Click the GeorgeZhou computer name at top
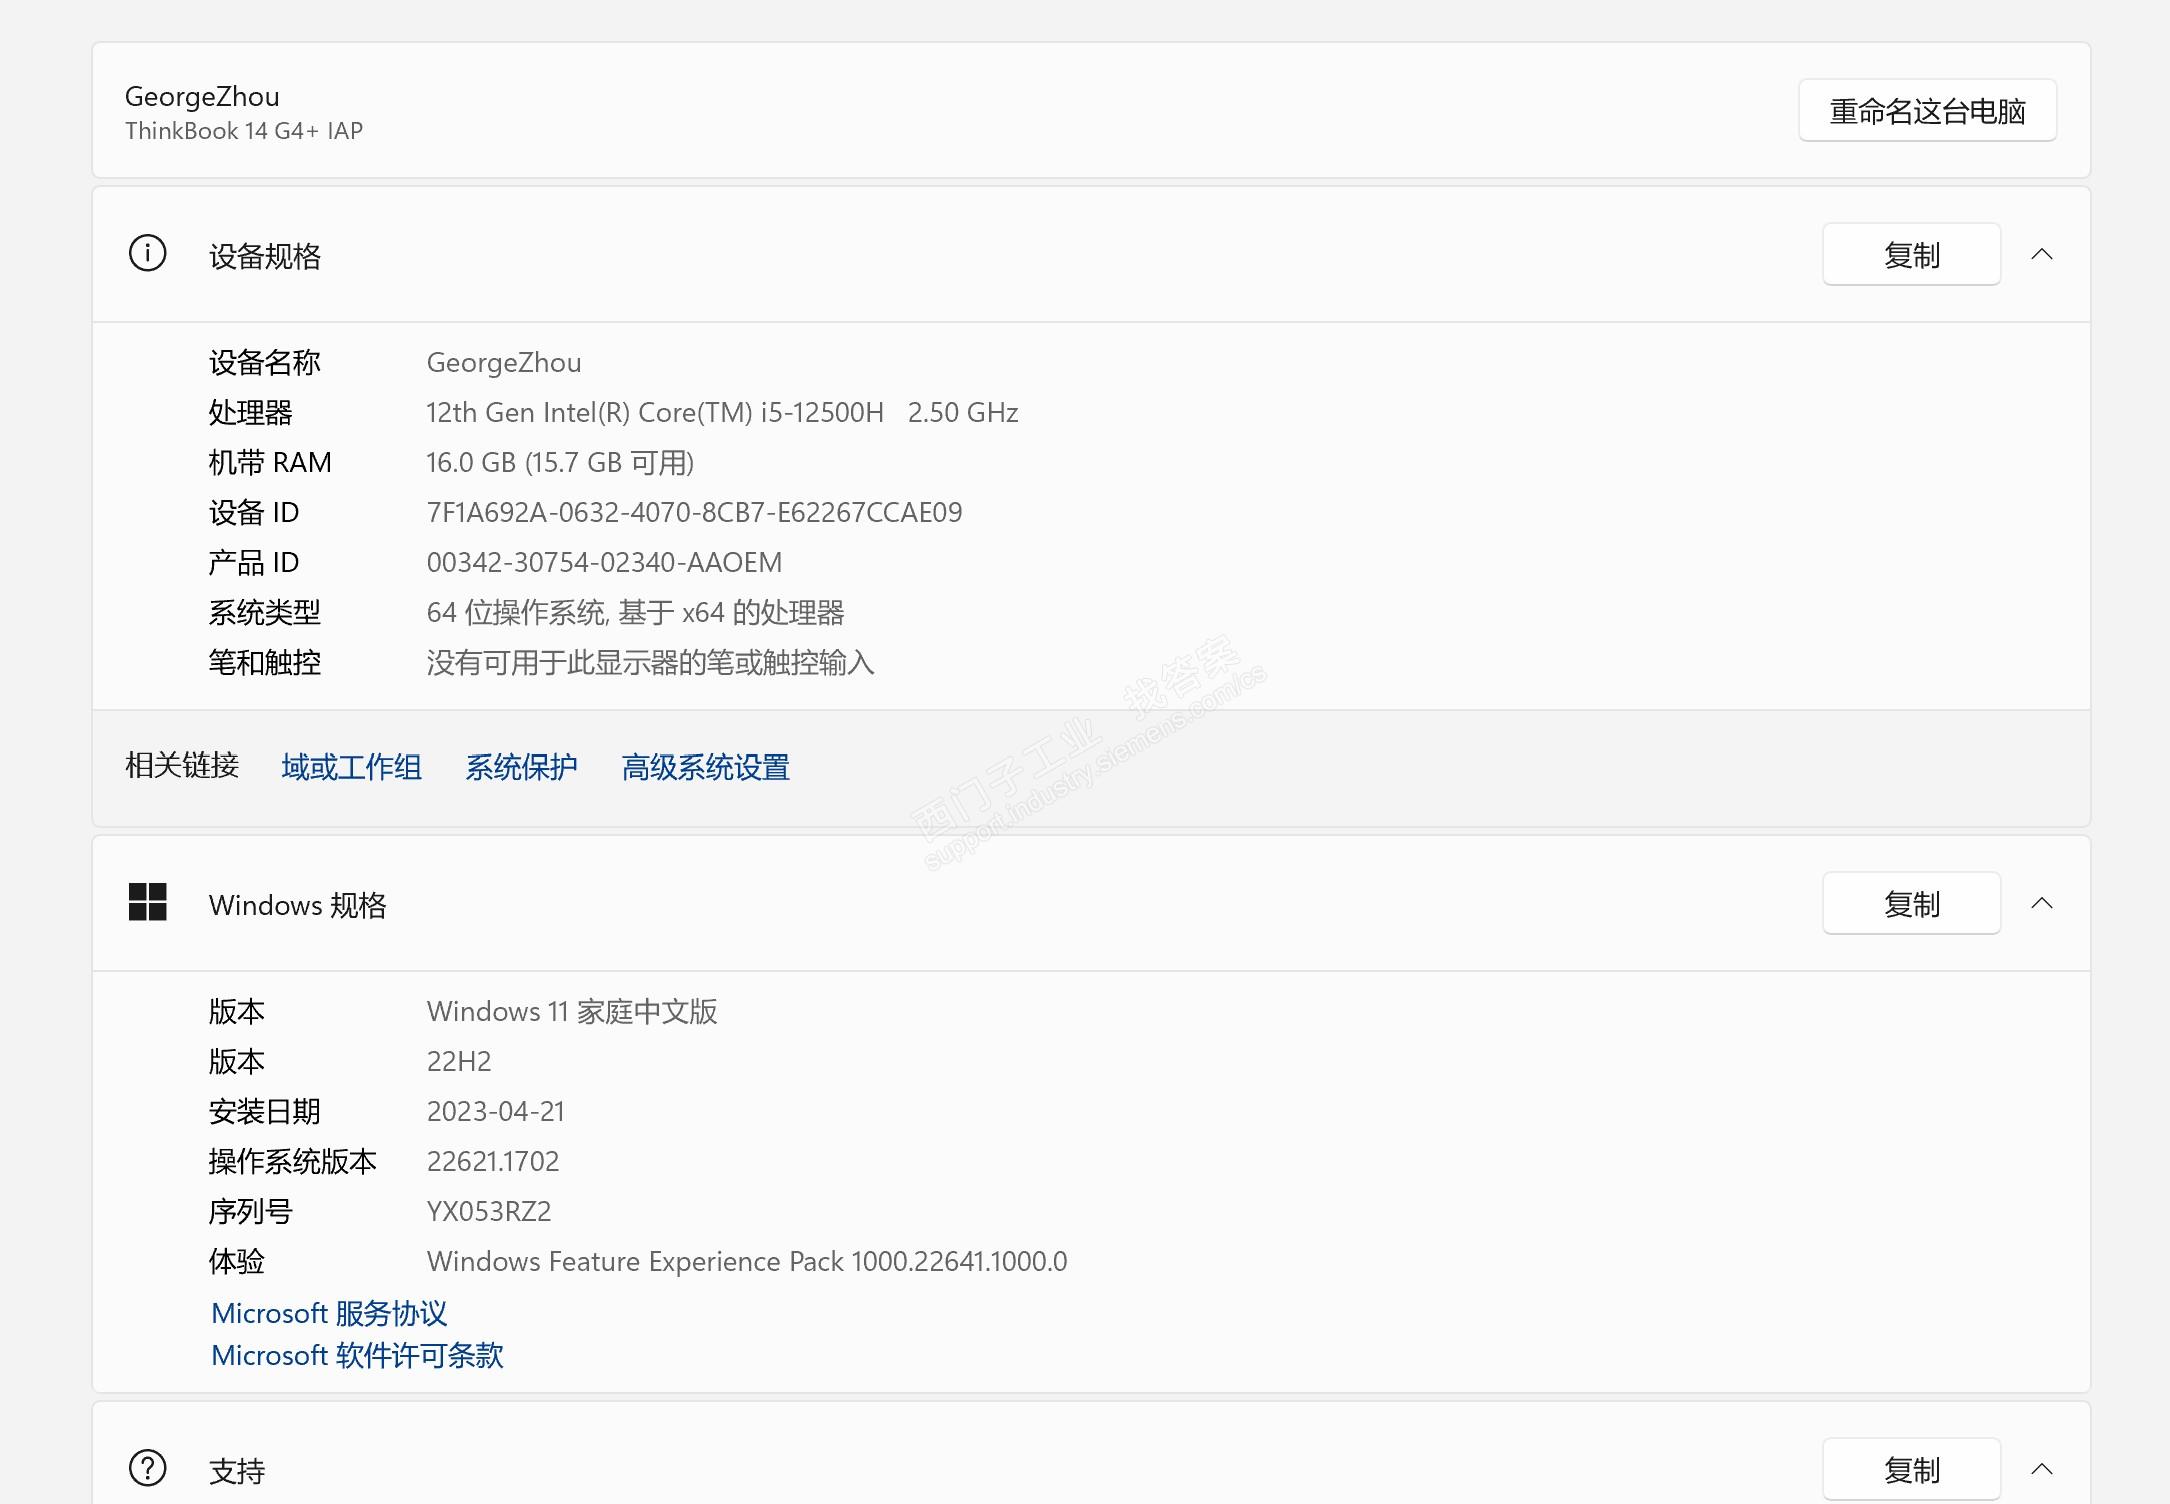This screenshot has height=1504, width=2170. tap(202, 96)
